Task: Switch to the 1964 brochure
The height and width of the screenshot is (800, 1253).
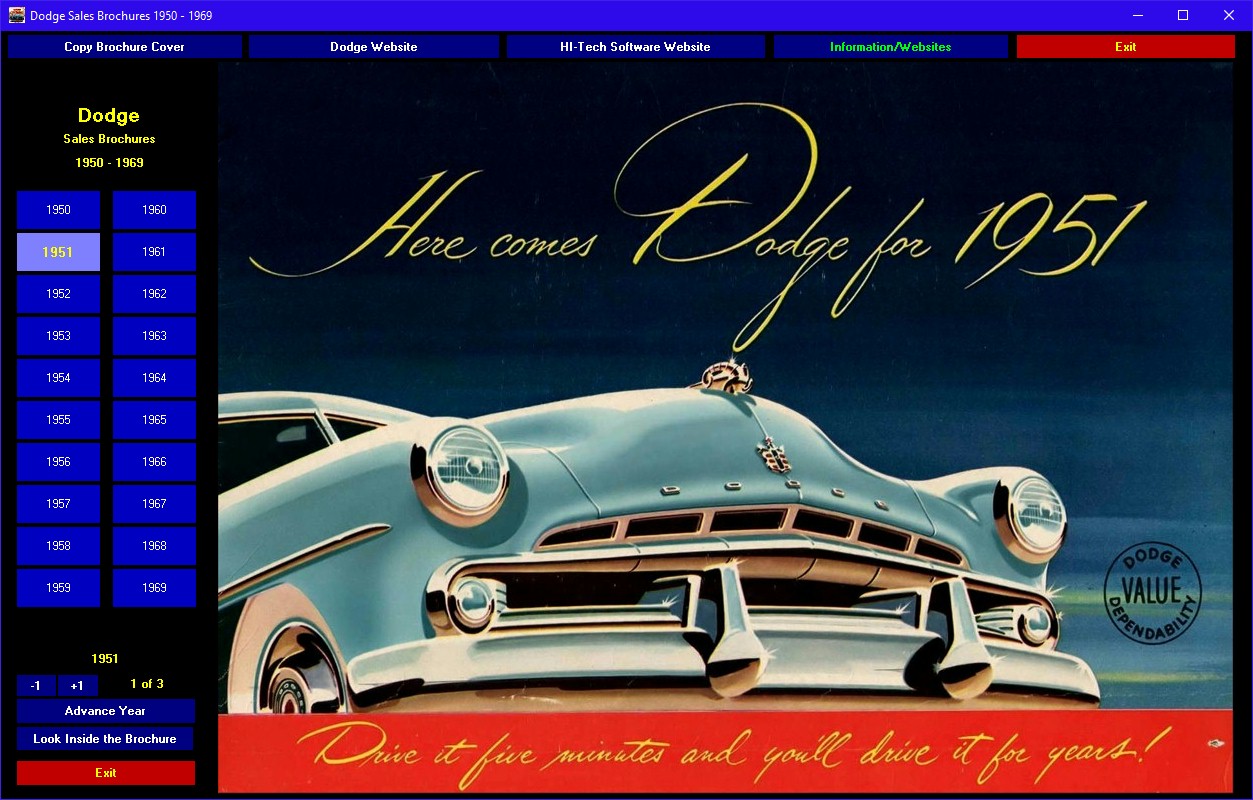Action: coord(154,378)
